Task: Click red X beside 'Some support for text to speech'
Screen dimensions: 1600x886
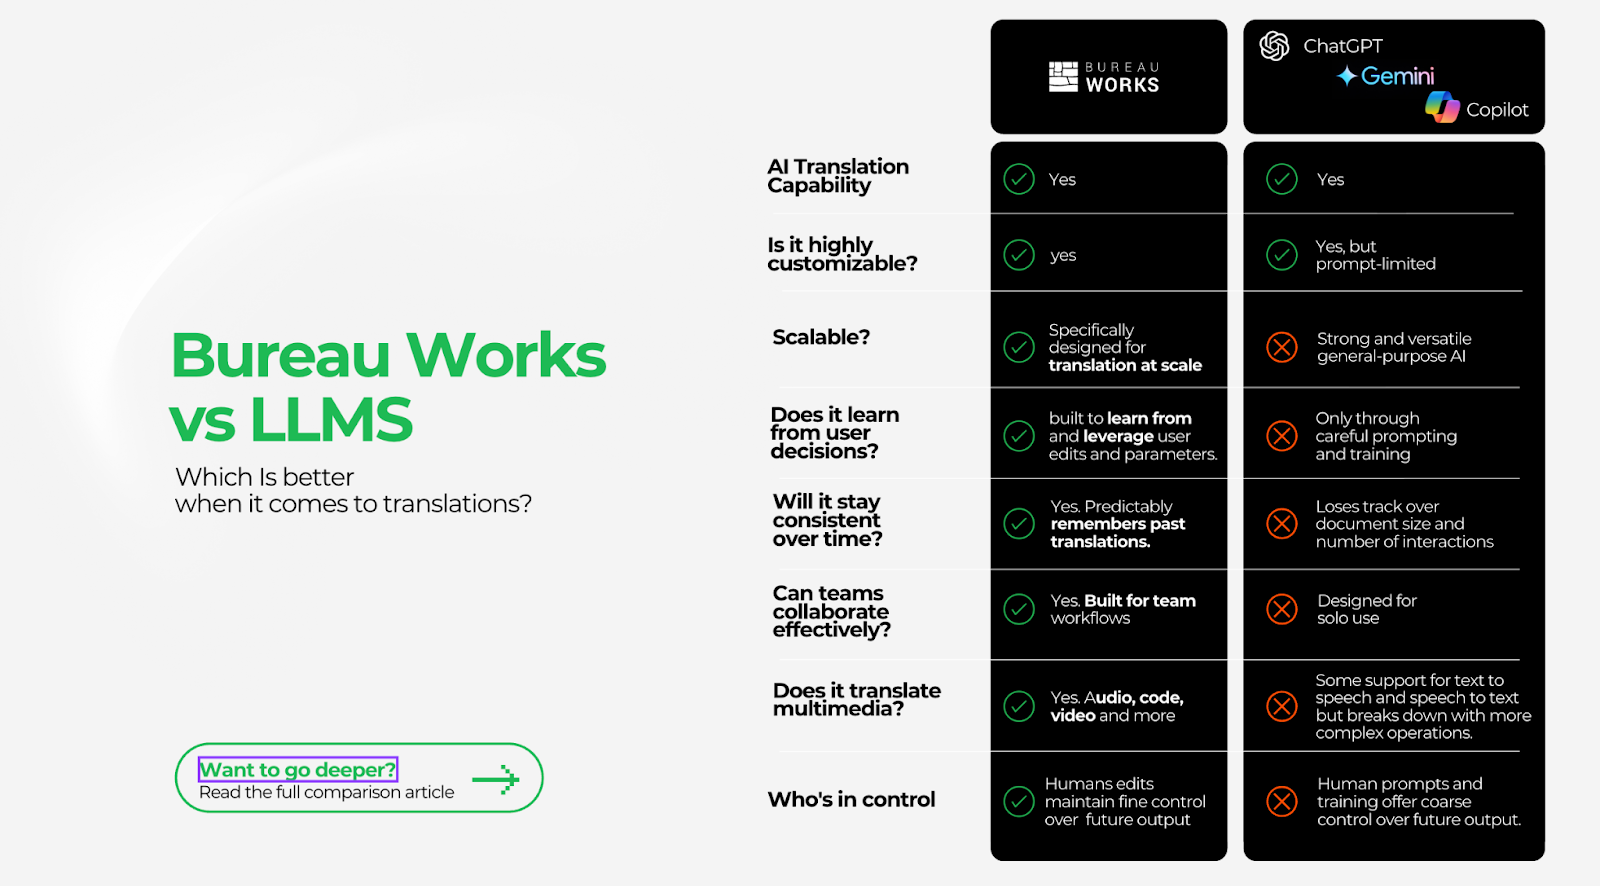Action: click(x=1282, y=706)
